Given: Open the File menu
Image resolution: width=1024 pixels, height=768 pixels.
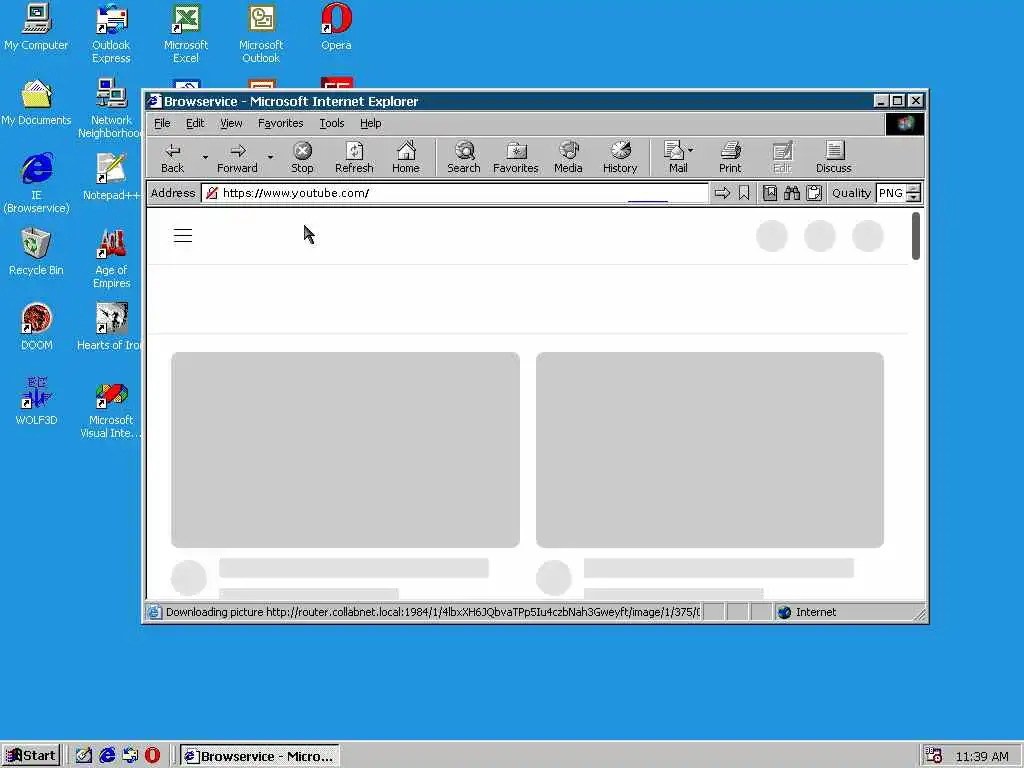Looking at the screenshot, I should [162, 123].
